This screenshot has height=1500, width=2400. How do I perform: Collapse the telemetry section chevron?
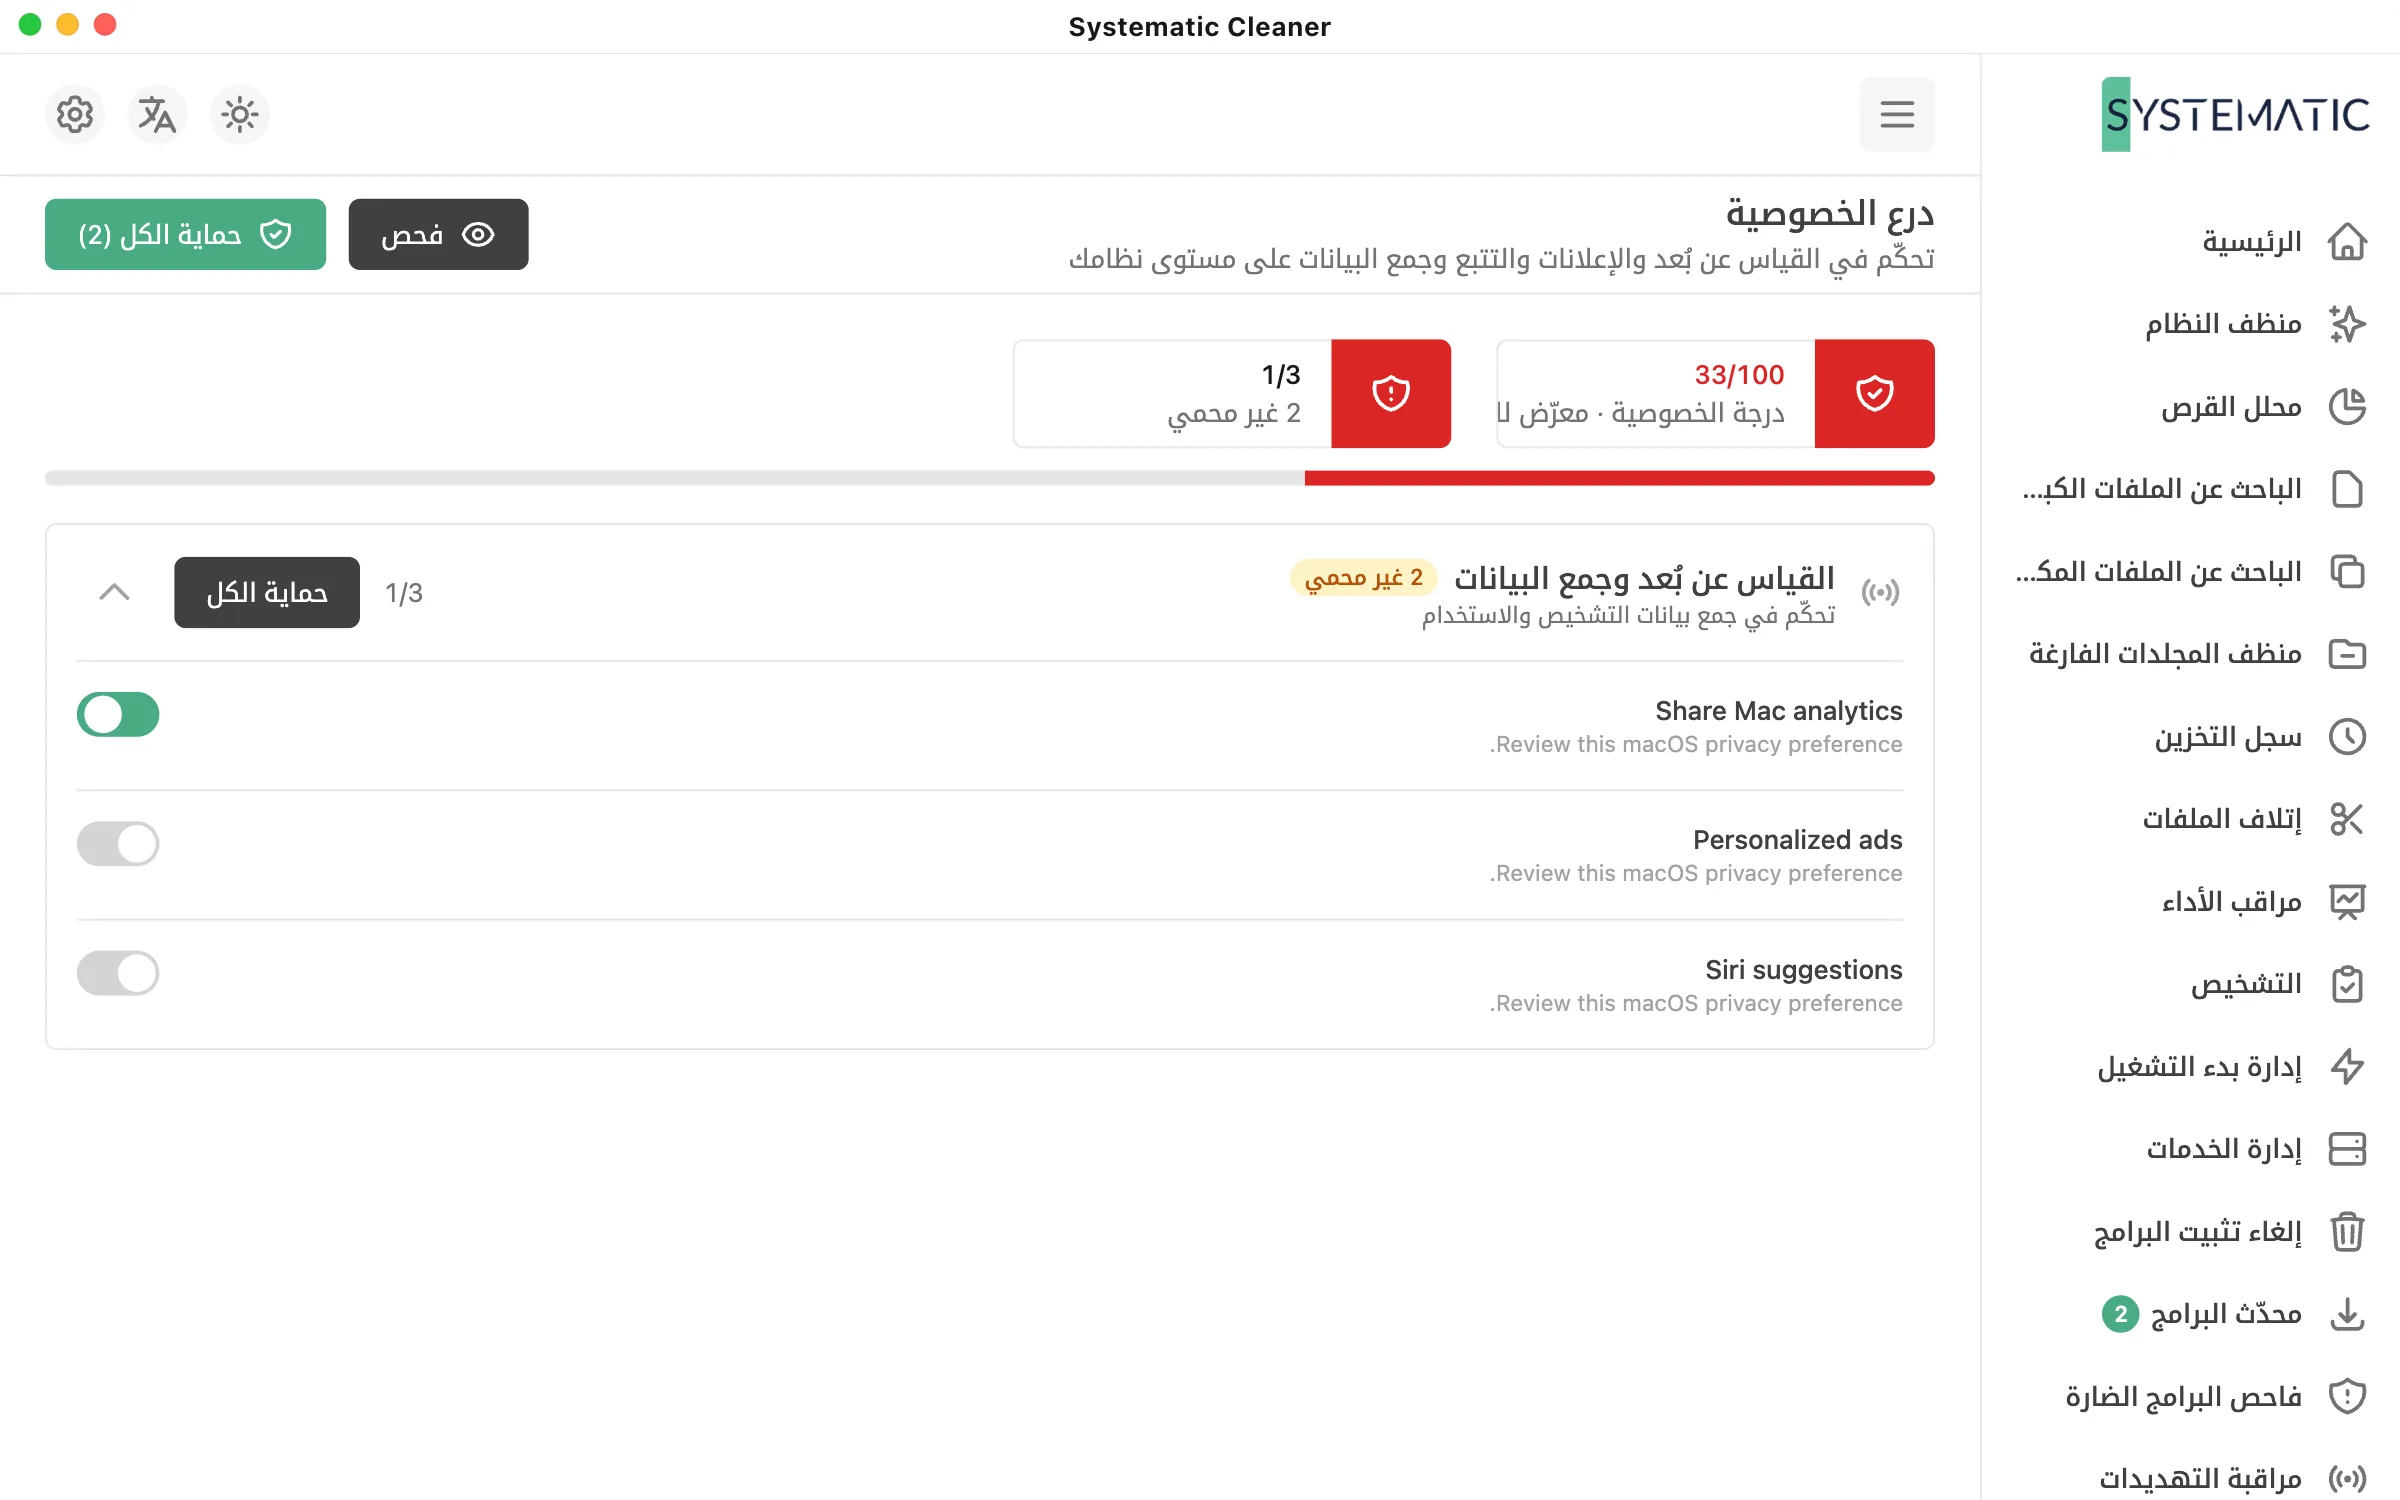(115, 592)
